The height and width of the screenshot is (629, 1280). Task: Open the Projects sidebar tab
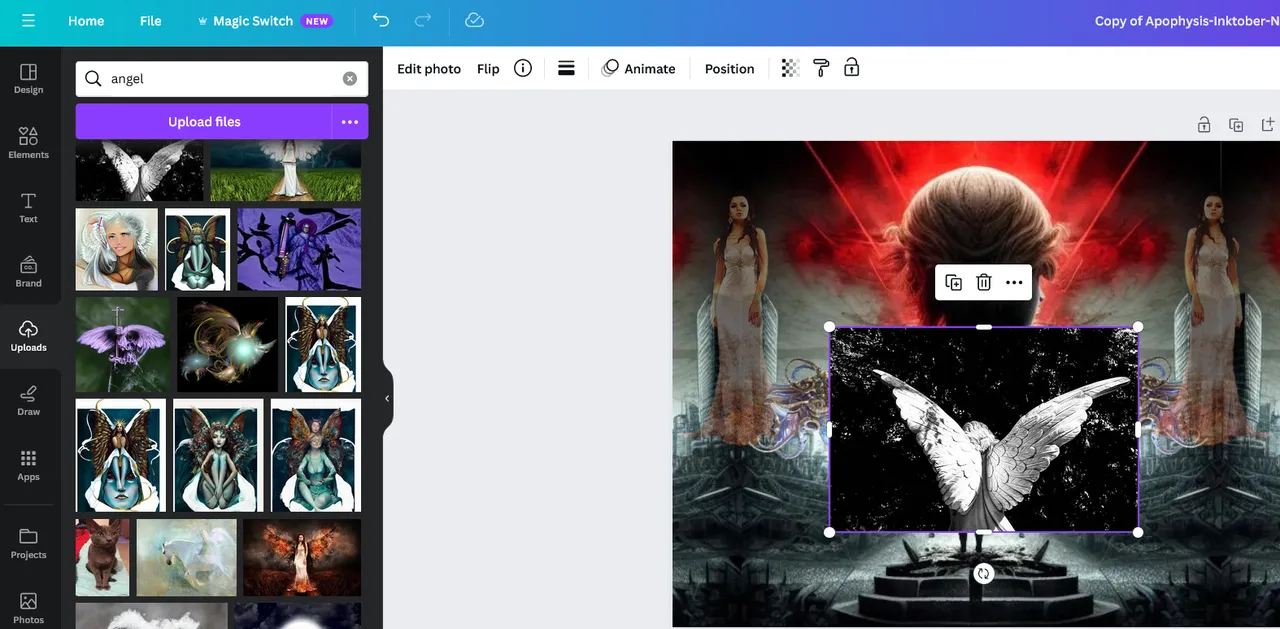coord(29,543)
